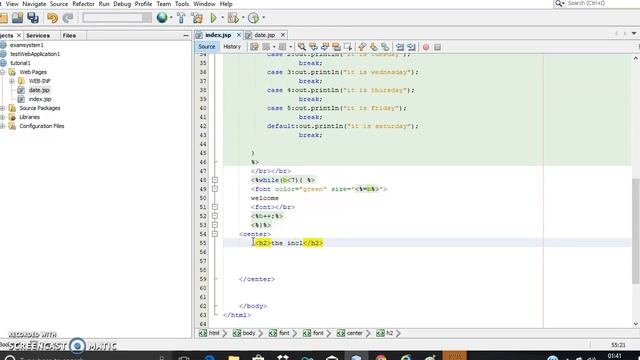Click red Start Macro Recording icon

[x=426, y=47]
